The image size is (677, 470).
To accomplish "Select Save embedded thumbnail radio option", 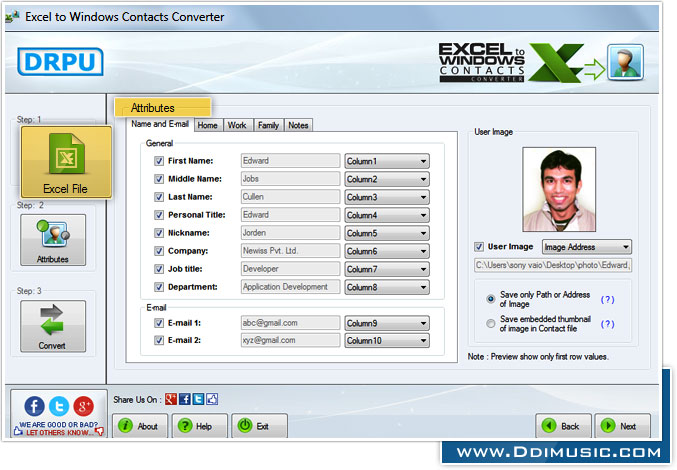I will click(x=490, y=323).
